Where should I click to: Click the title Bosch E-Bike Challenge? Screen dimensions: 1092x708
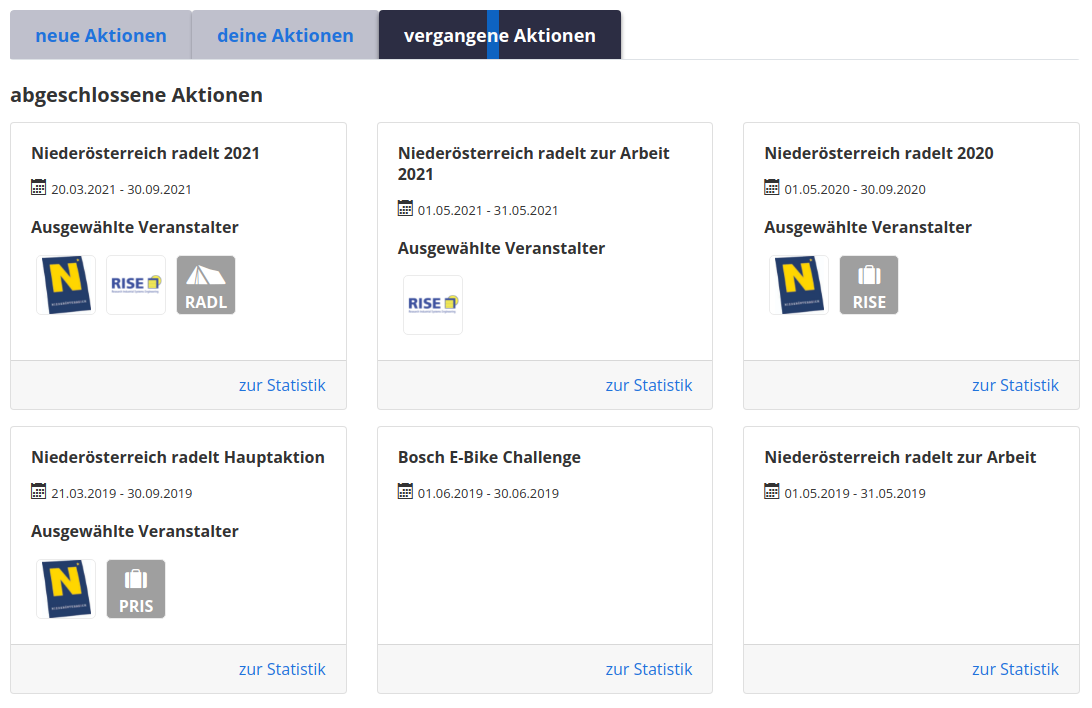489,457
